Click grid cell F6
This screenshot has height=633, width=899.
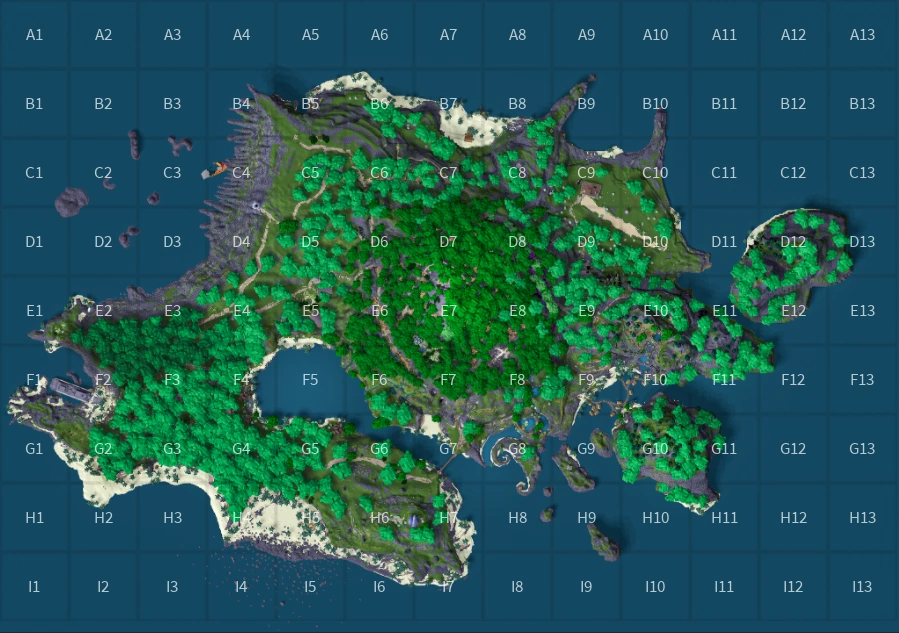click(x=380, y=380)
